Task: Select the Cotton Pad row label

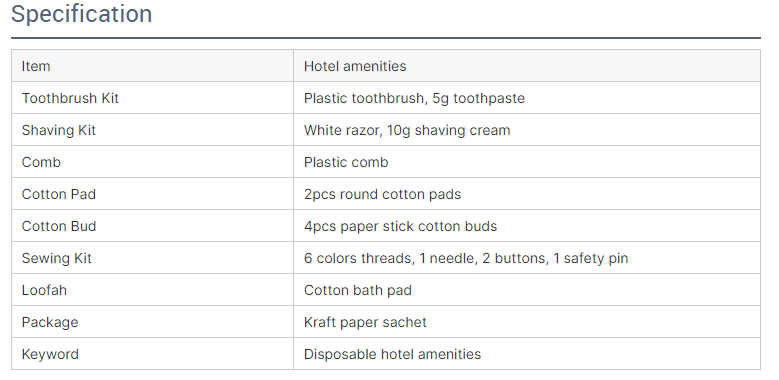Action: (x=153, y=194)
